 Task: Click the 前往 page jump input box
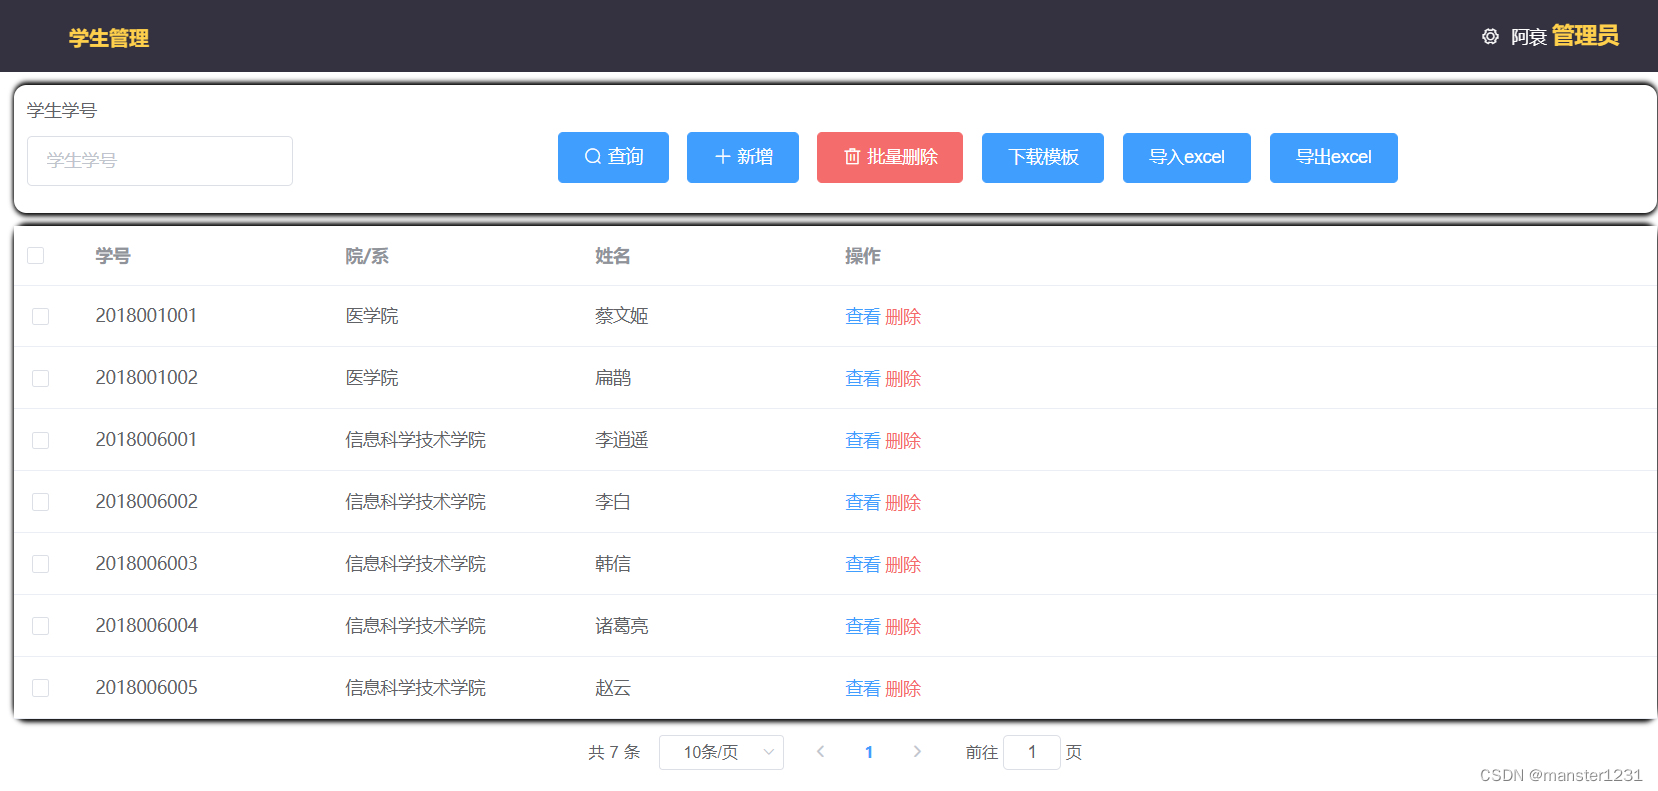click(1031, 752)
